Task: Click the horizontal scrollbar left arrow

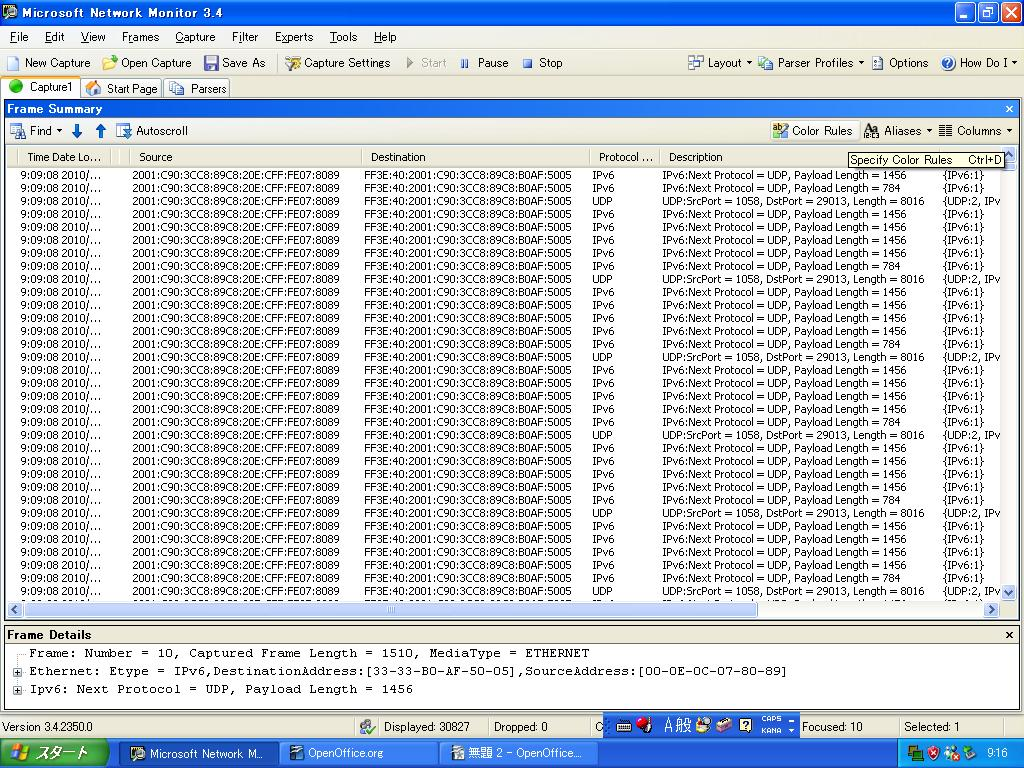Action: [x=14, y=609]
